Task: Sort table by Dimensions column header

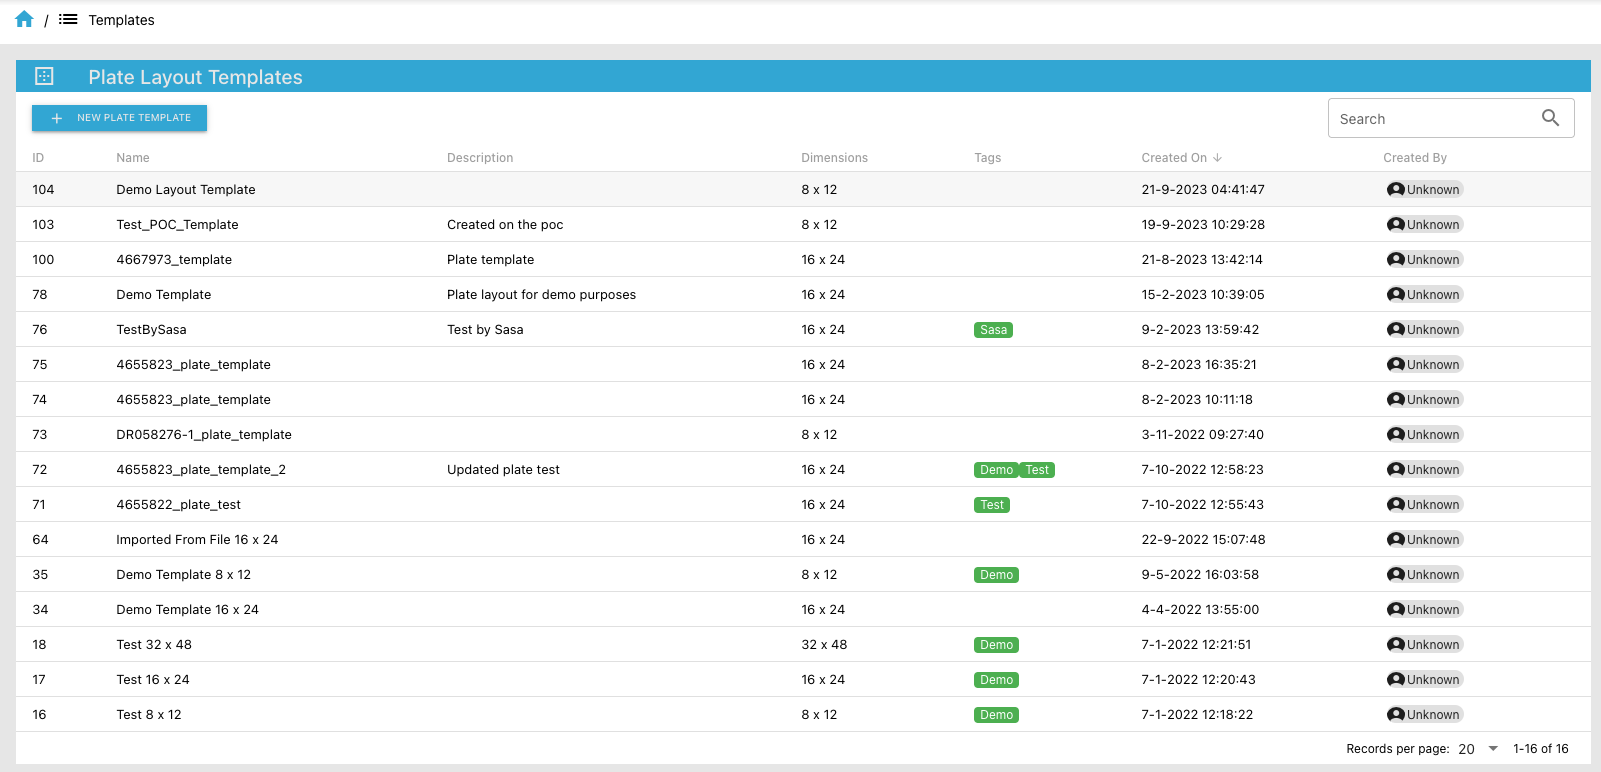Action: (834, 158)
